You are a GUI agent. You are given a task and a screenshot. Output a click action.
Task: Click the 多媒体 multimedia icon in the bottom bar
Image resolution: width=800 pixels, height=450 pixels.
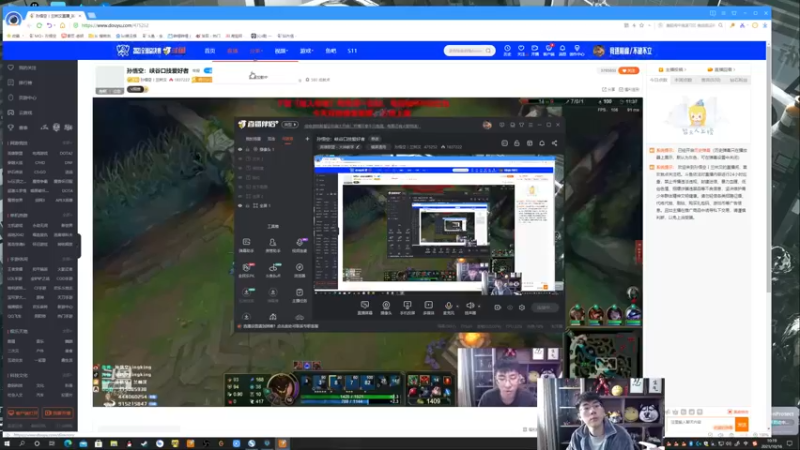click(x=429, y=307)
